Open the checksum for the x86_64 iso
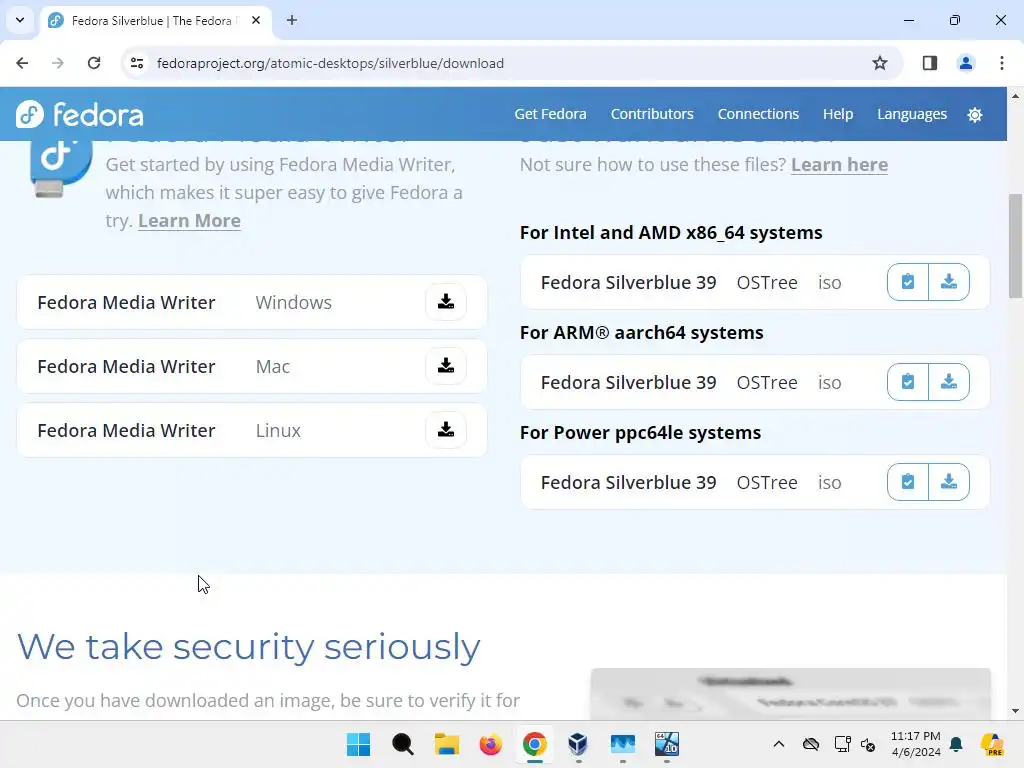Screen dimensions: 1024x768 click(x=908, y=282)
